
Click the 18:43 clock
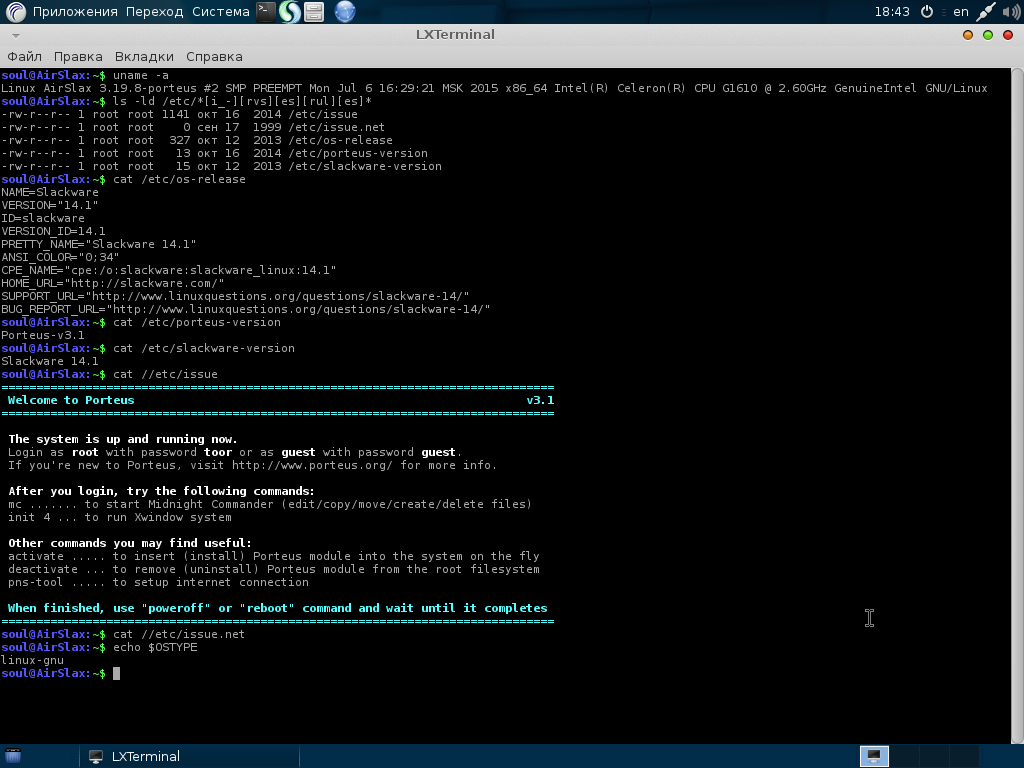891,11
